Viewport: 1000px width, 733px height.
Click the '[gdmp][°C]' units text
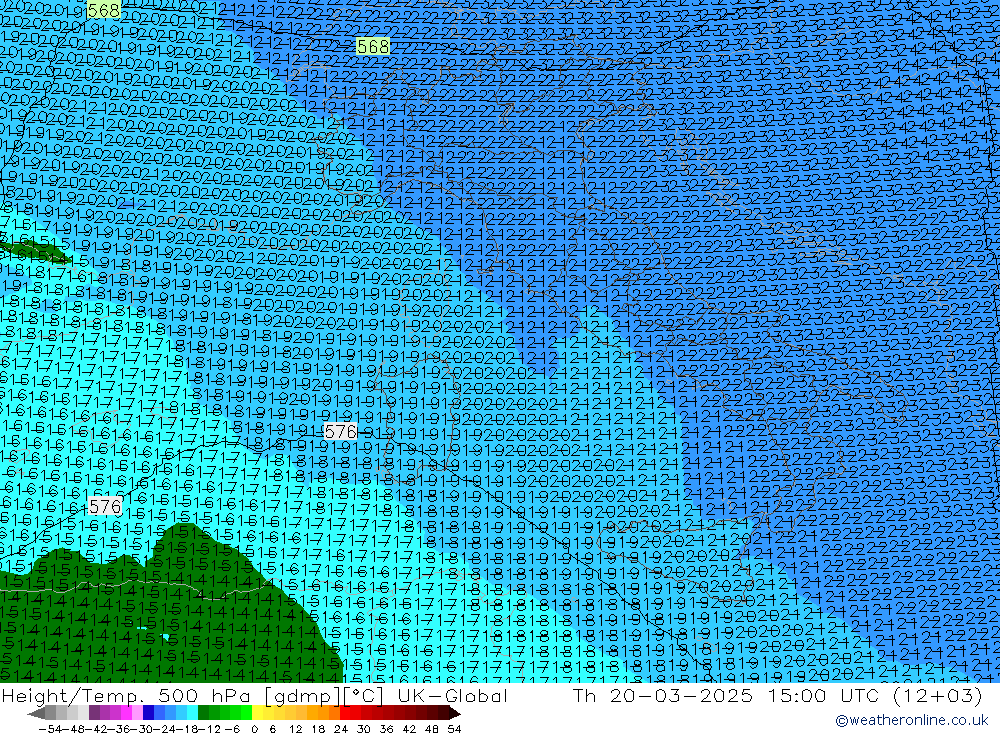coord(323,695)
